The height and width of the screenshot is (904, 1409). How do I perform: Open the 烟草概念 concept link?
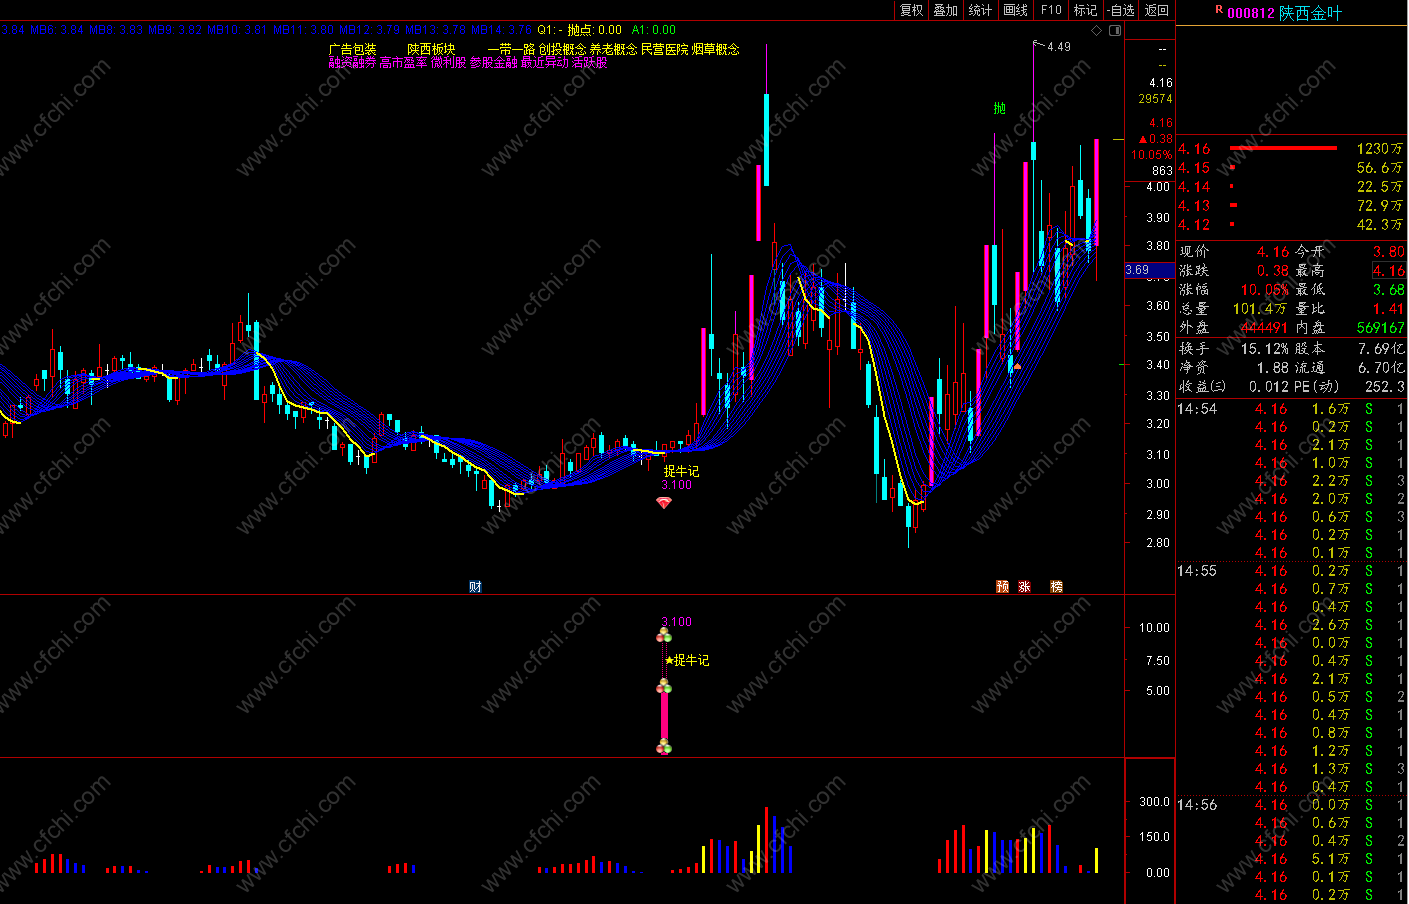point(715,49)
